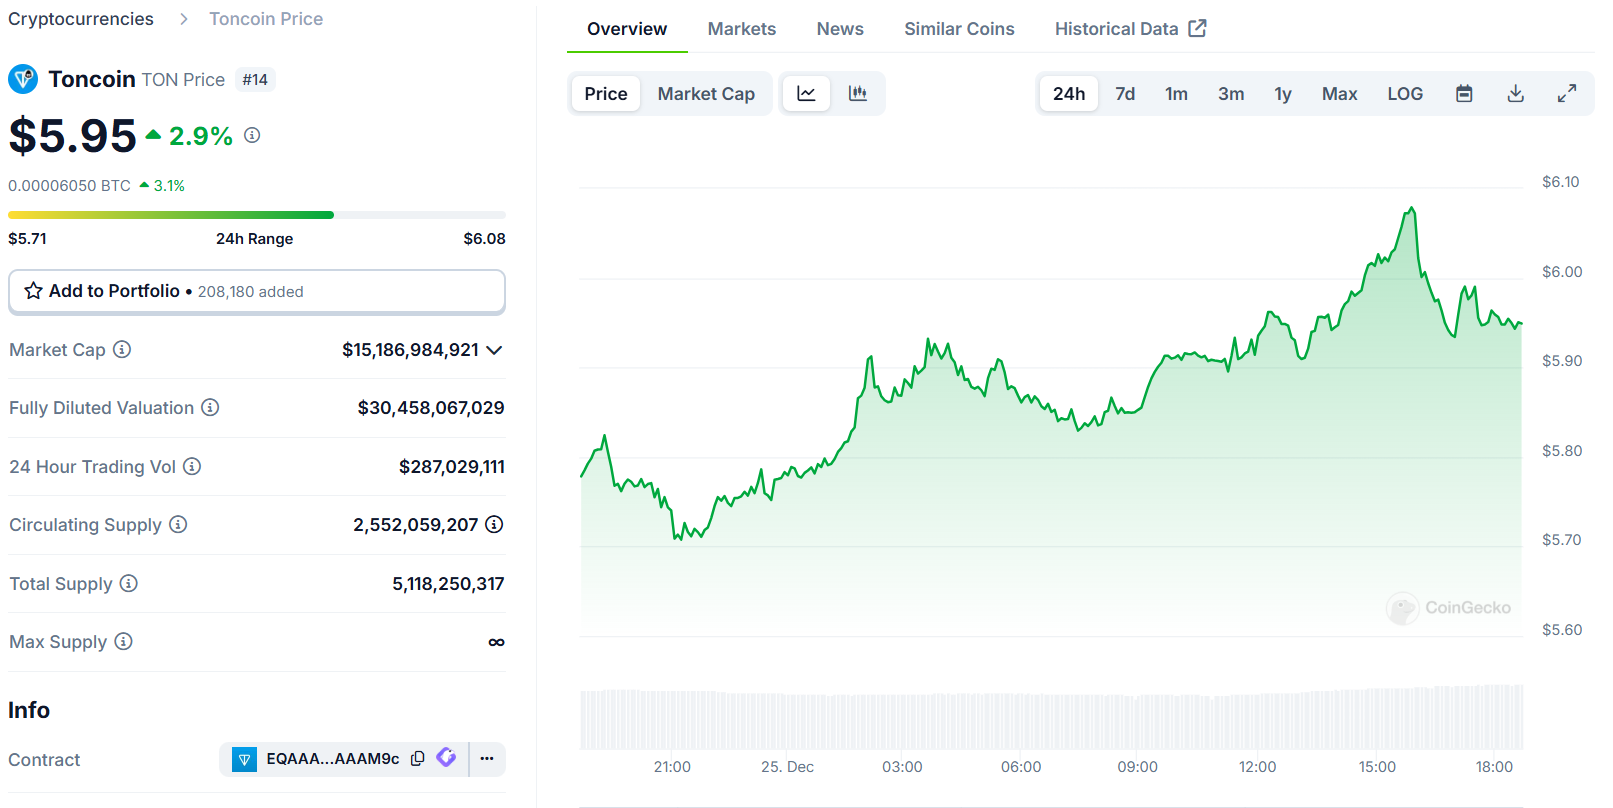1613x808 pixels.
Task: Click the Market Cap label text
Action: pyautogui.click(x=57, y=350)
